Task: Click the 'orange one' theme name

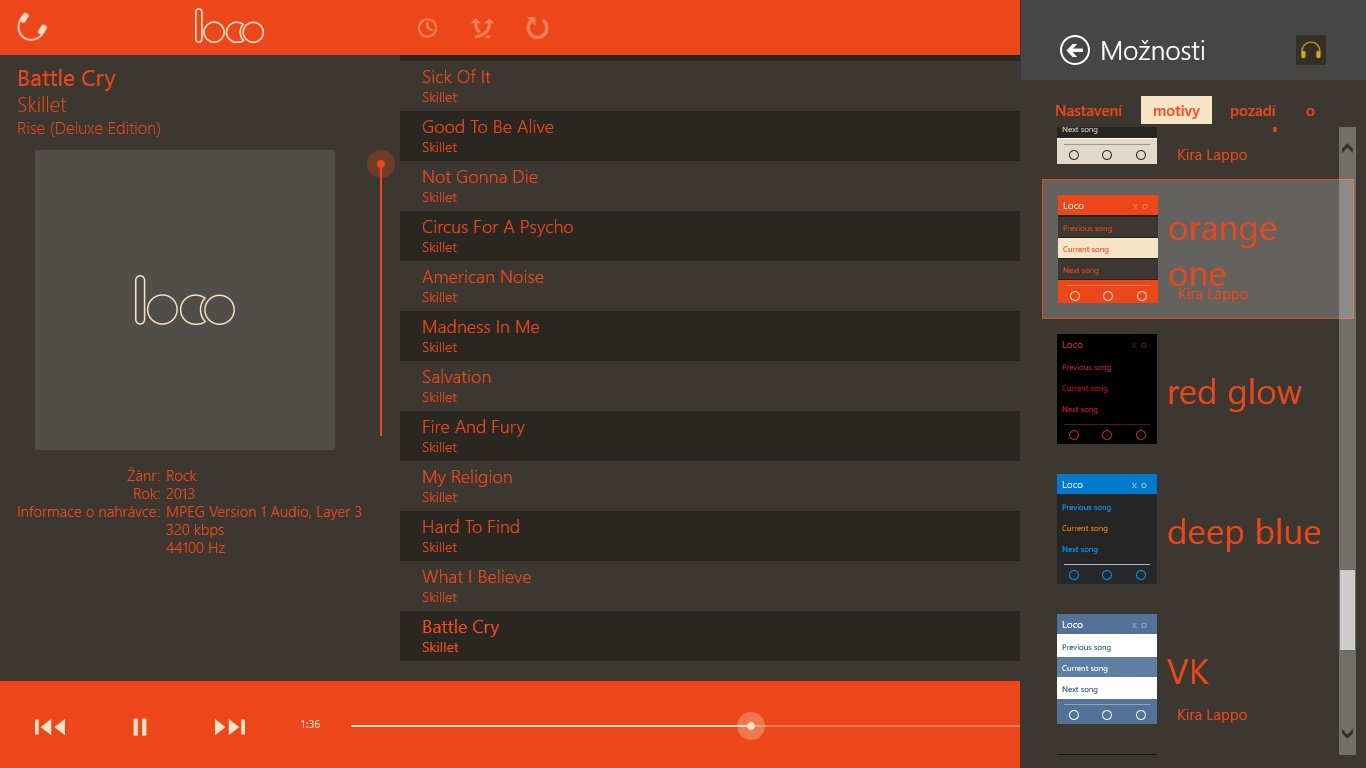Action: [x=1222, y=251]
